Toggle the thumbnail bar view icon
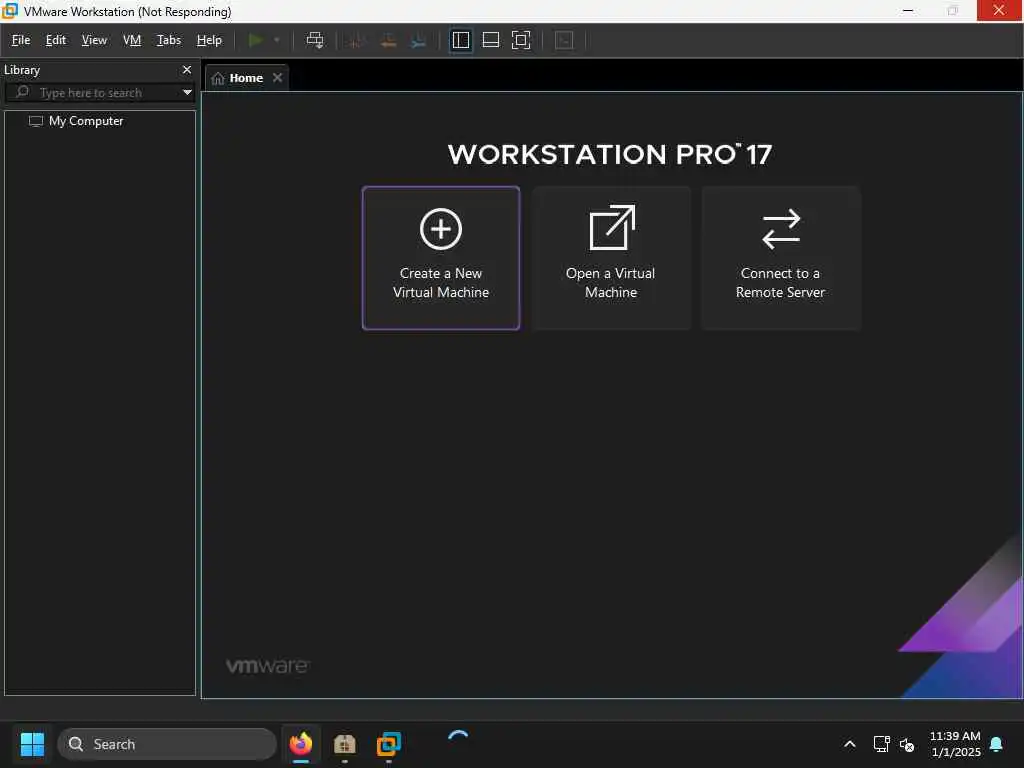The height and width of the screenshot is (768, 1024). click(x=490, y=40)
